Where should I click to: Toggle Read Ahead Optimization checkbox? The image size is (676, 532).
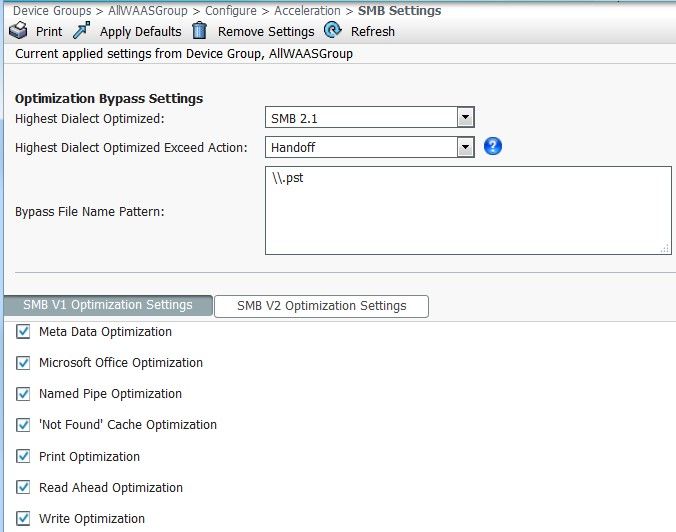23,488
